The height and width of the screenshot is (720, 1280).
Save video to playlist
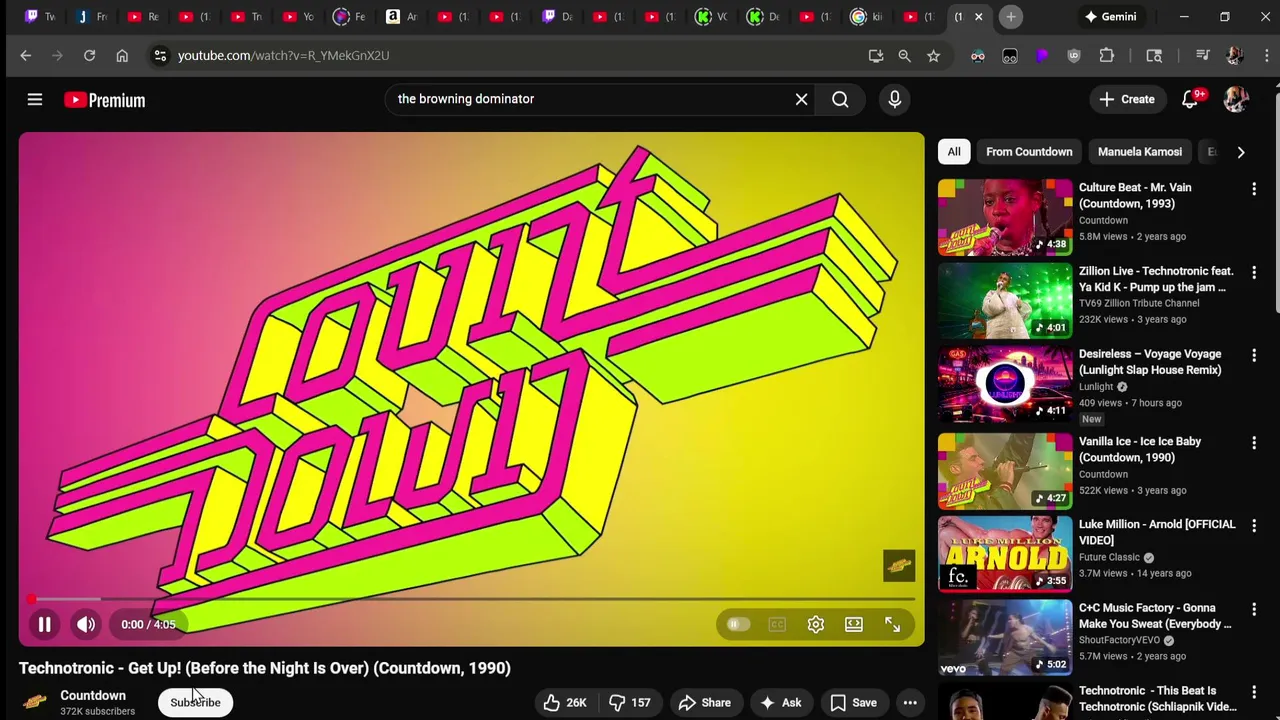(x=853, y=702)
